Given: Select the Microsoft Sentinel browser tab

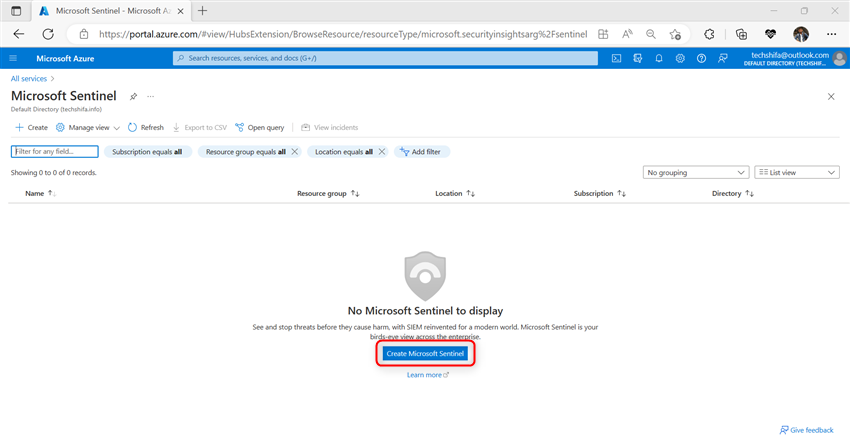Looking at the screenshot, I should pos(111,11).
